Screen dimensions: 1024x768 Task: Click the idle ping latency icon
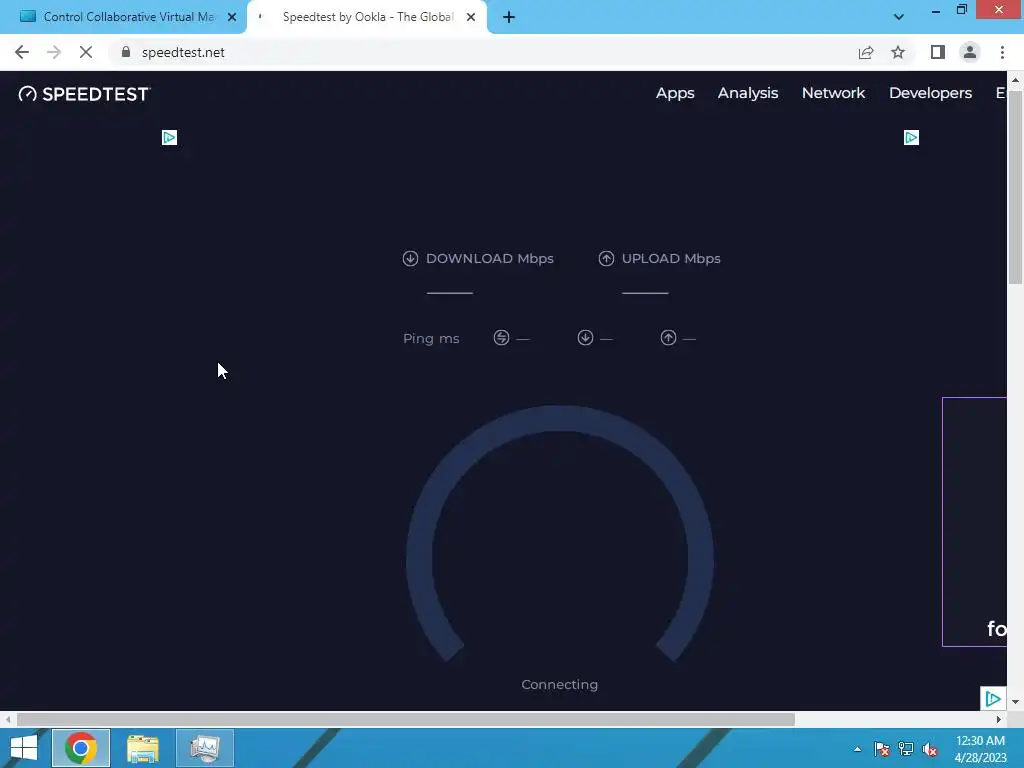pyautogui.click(x=502, y=338)
